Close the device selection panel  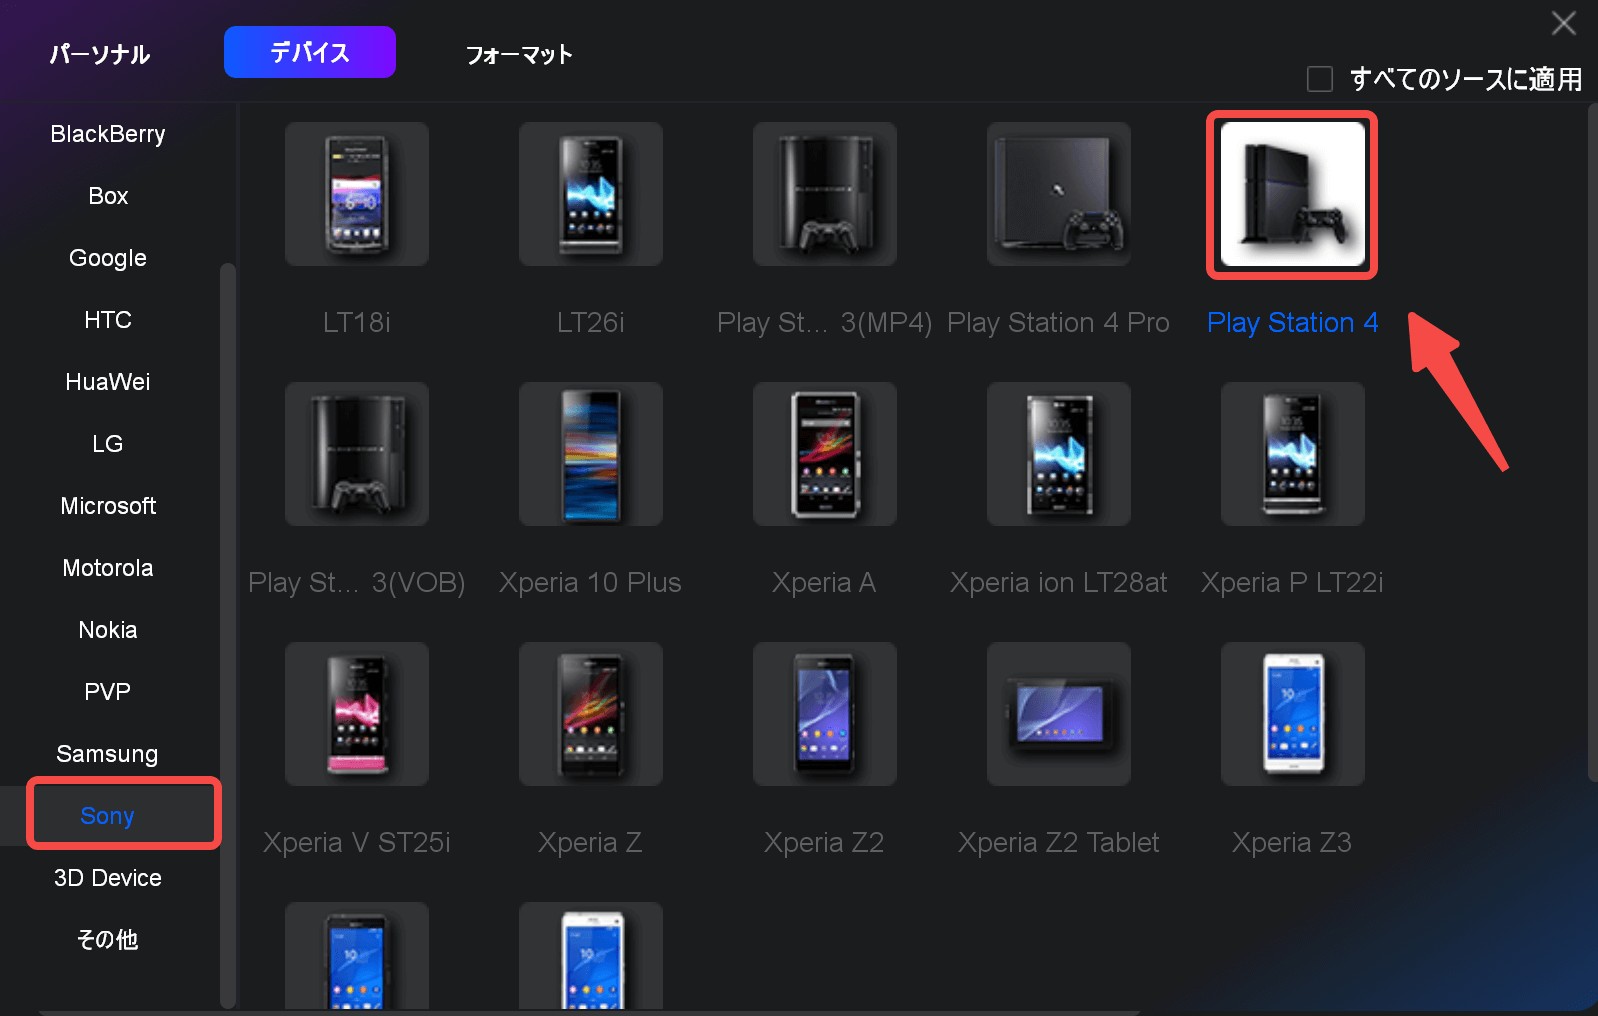pos(1564,23)
